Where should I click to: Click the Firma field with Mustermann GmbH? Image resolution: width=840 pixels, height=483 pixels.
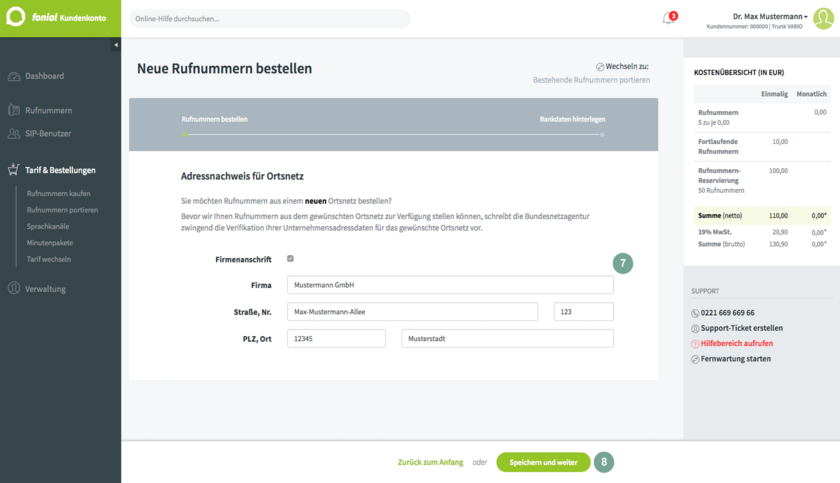click(450, 285)
